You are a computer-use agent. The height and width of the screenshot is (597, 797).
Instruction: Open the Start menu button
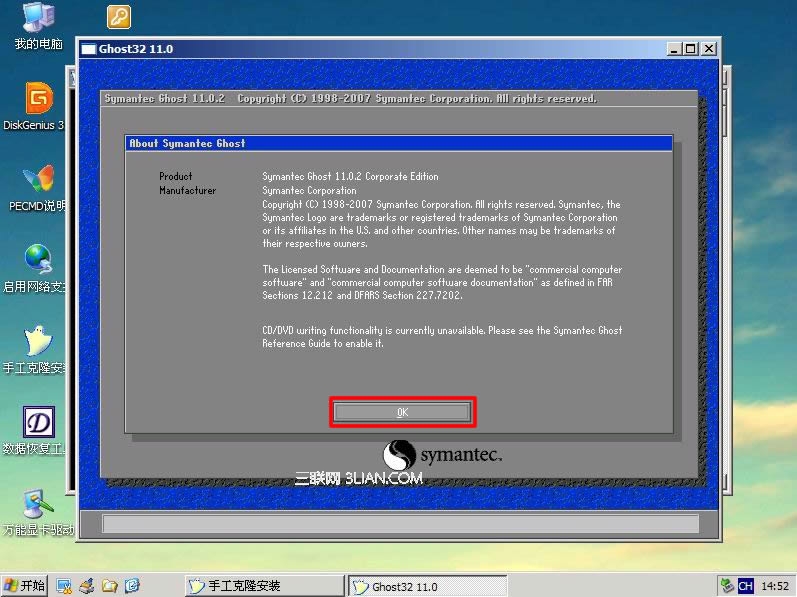24,586
